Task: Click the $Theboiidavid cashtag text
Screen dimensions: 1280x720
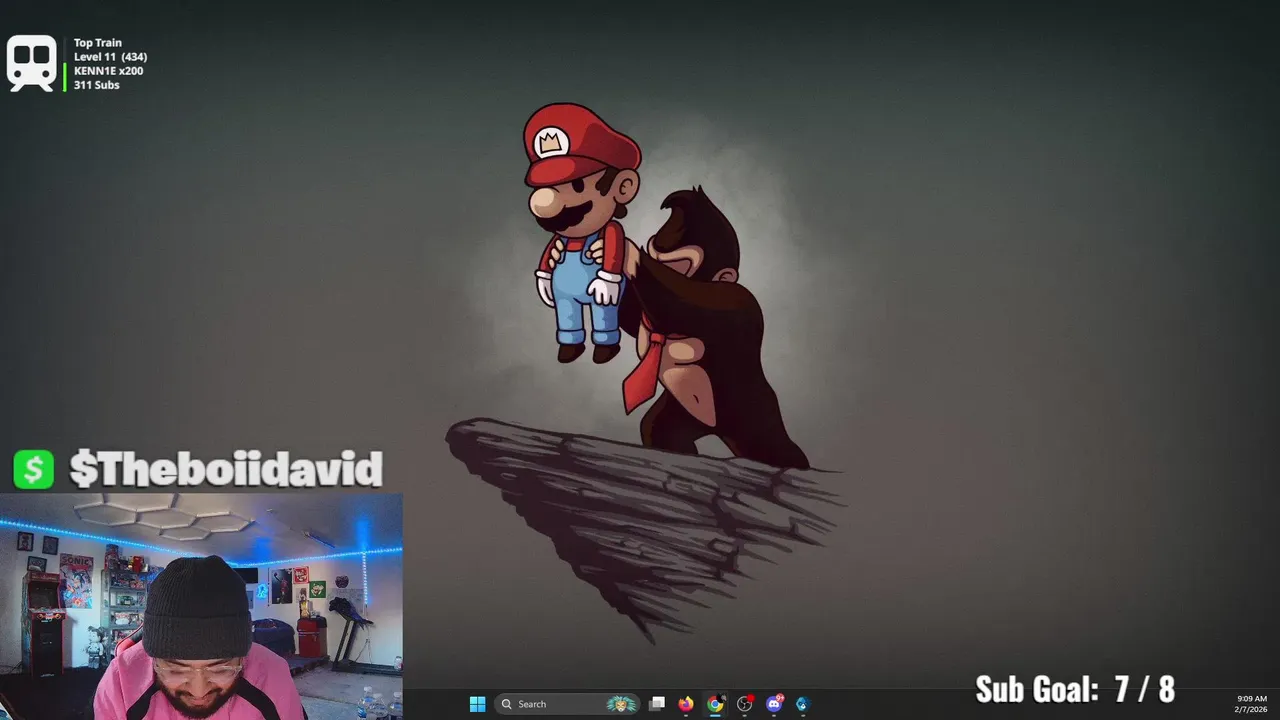Action: point(226,469)
